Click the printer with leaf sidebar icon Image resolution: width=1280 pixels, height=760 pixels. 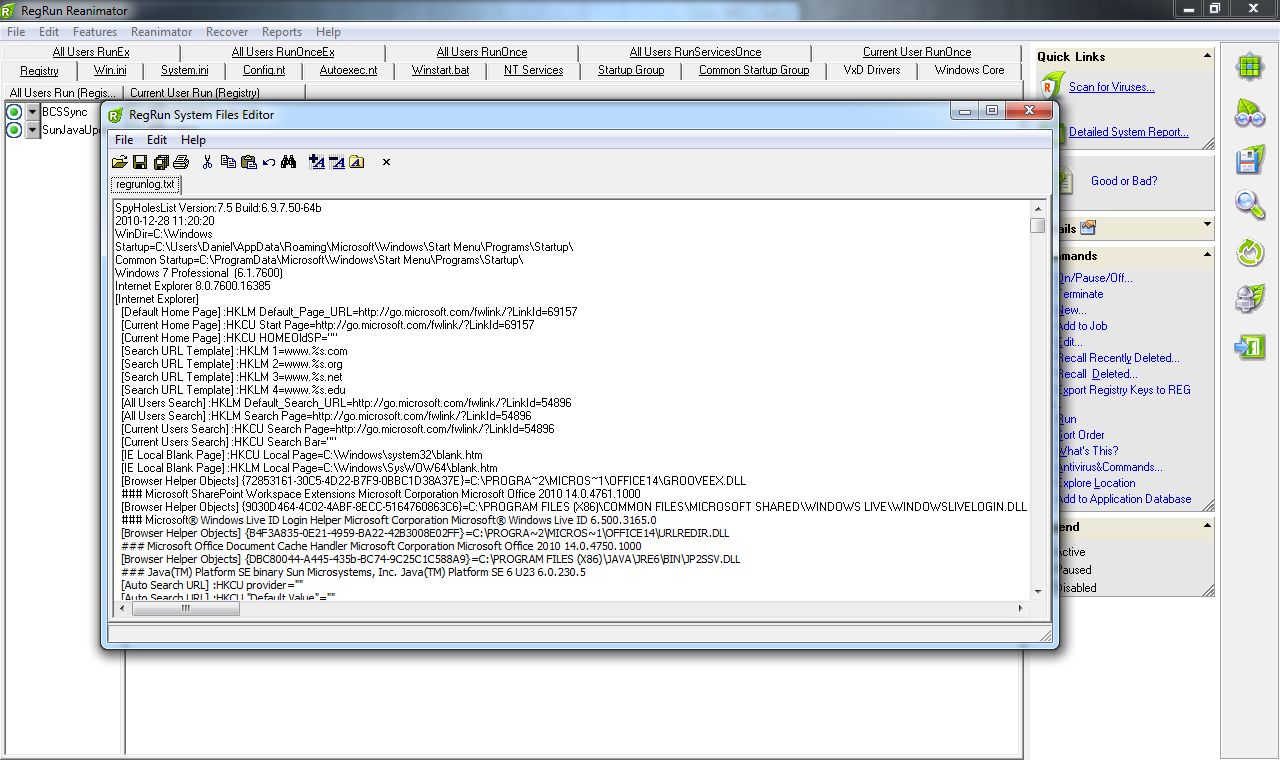pyautogui.click(x=1249, y=298)
